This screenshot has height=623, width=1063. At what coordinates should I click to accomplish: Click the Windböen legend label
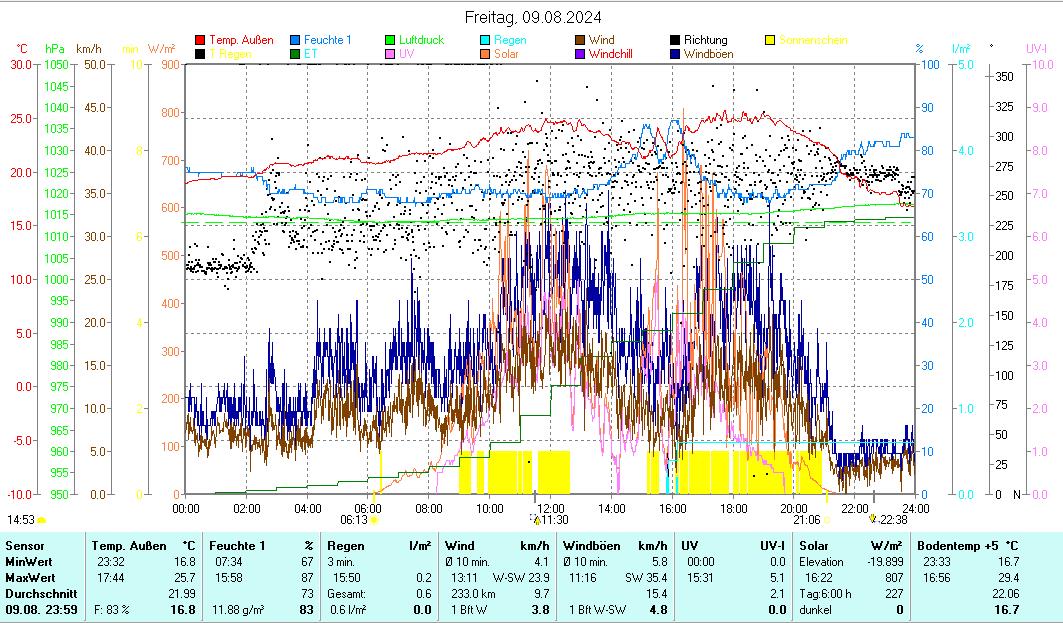tap(707, 54)
